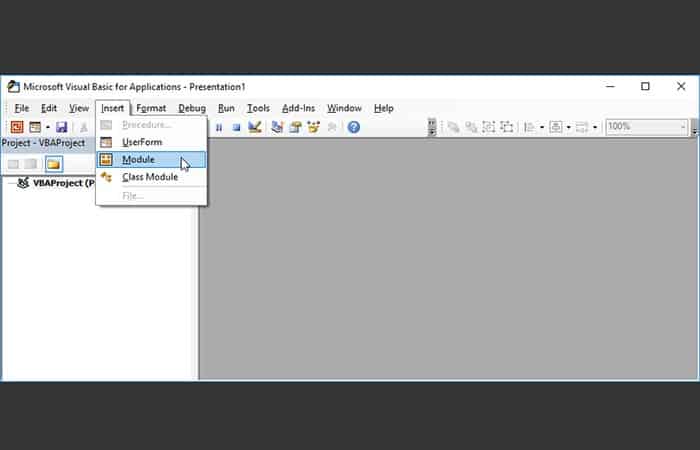Viewport: 700px width, 450px height.
Task: Open UserForm toolbar options at far right
Action: (x=694, y=127)
